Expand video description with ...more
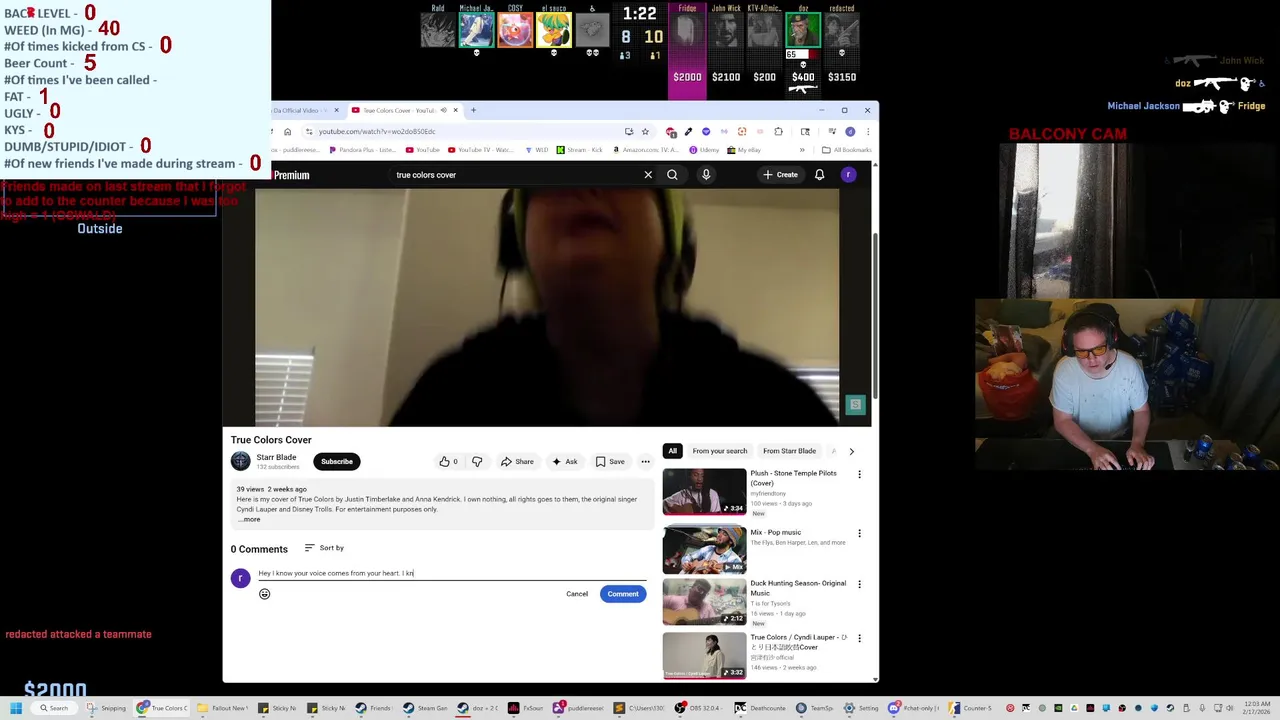 point(249,519)
